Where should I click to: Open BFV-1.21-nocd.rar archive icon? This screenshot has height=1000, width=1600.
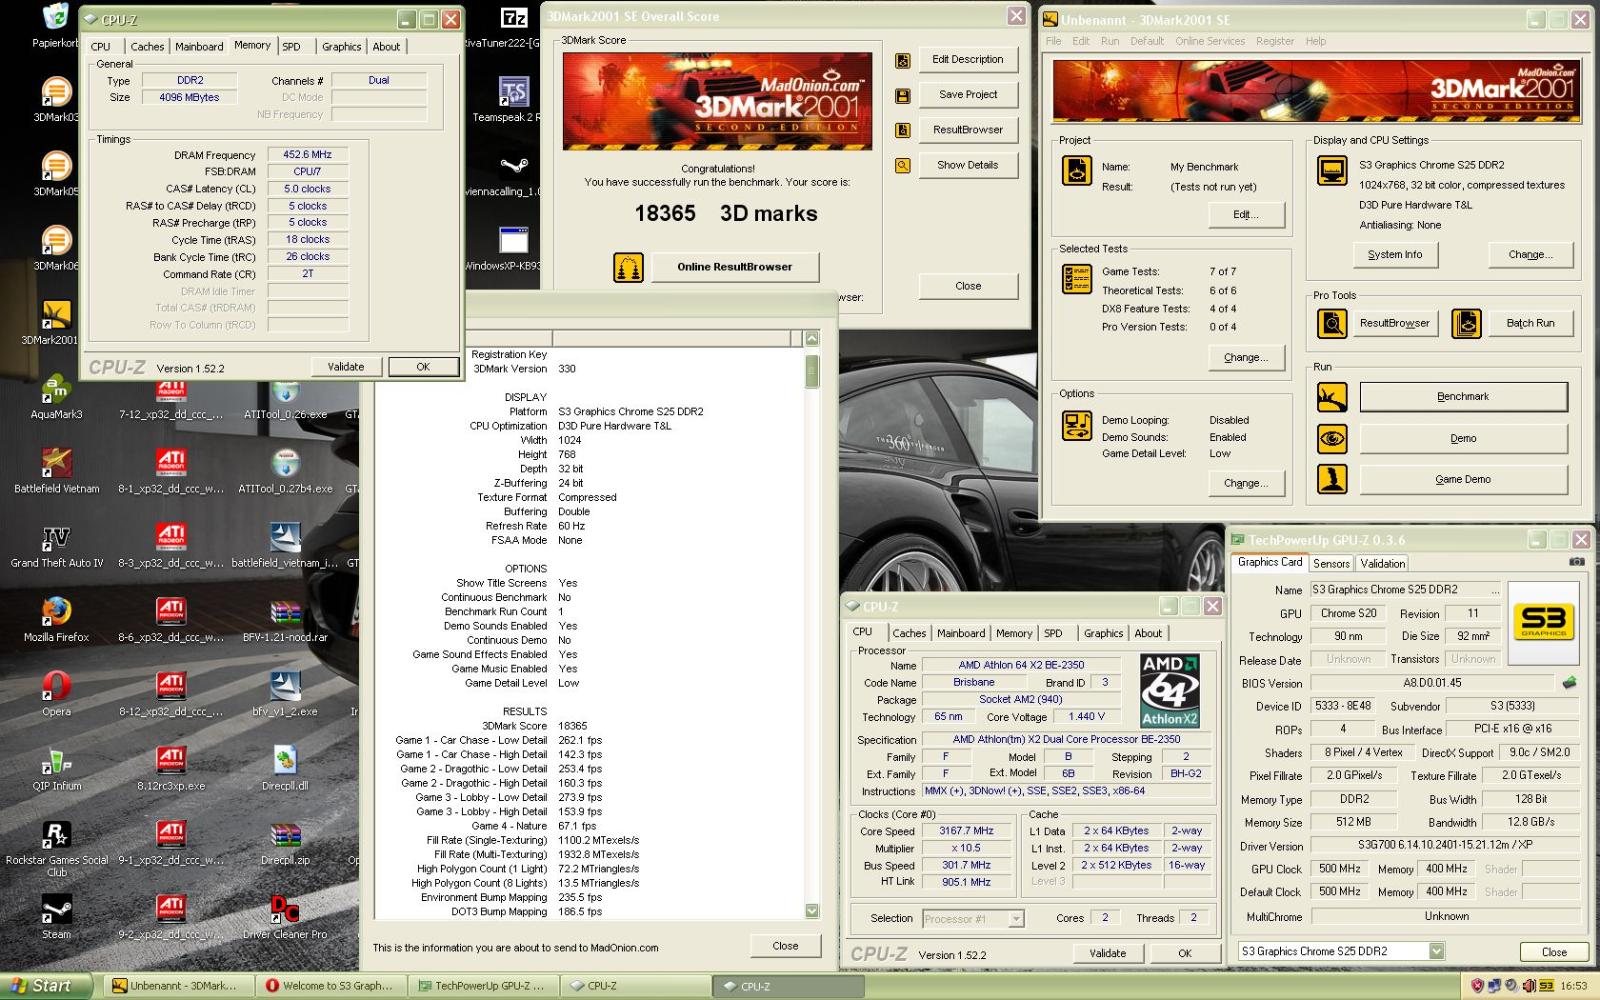pos(285,612)
